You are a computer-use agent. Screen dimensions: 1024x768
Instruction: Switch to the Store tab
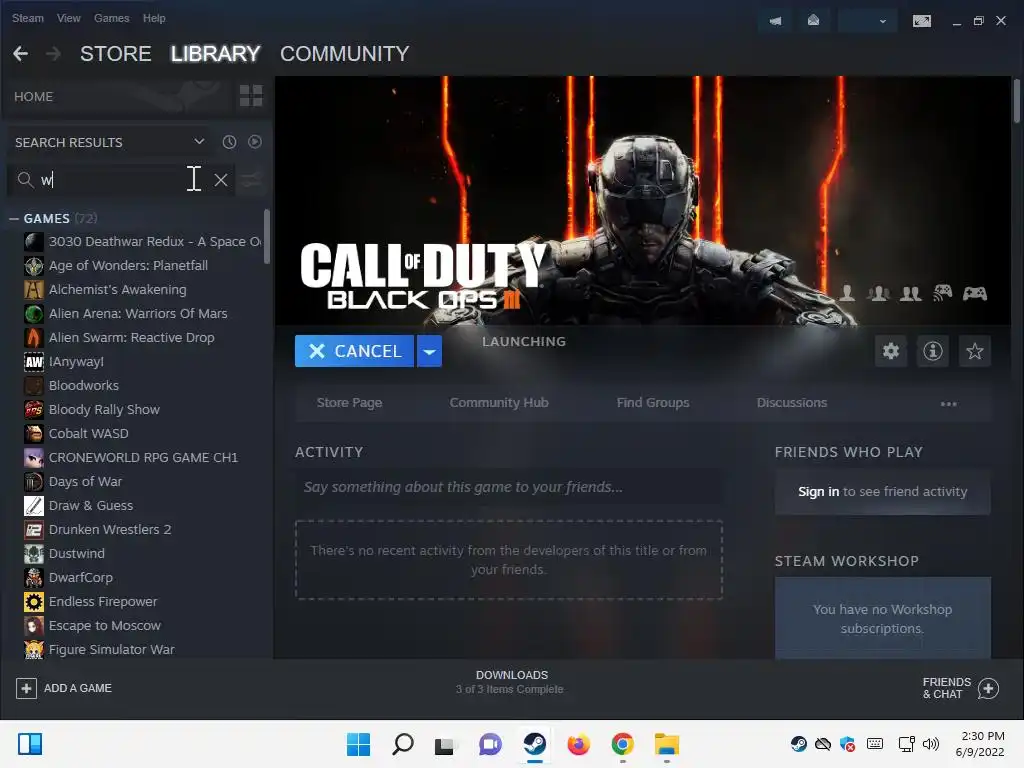tap(116, 54)
